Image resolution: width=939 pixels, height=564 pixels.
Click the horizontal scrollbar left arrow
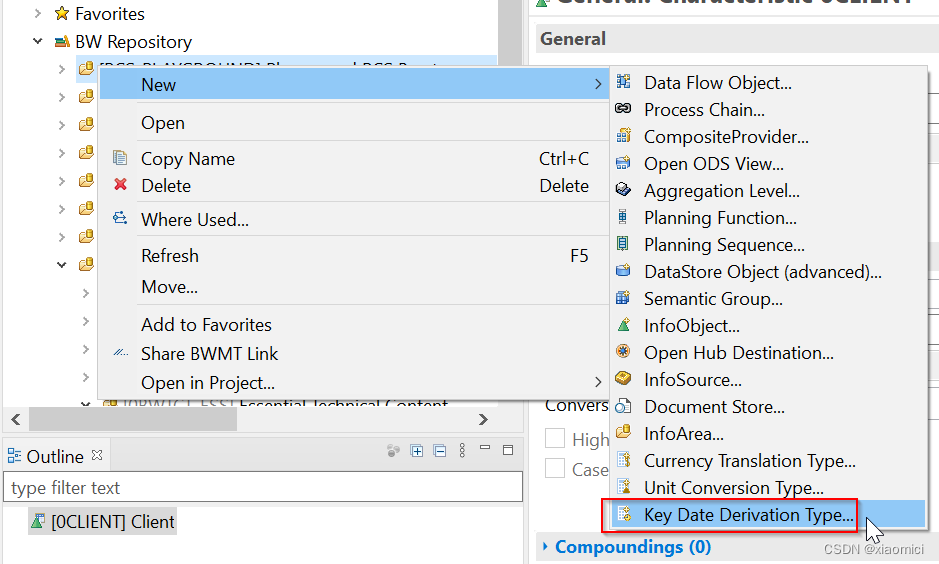click(16, 419)
